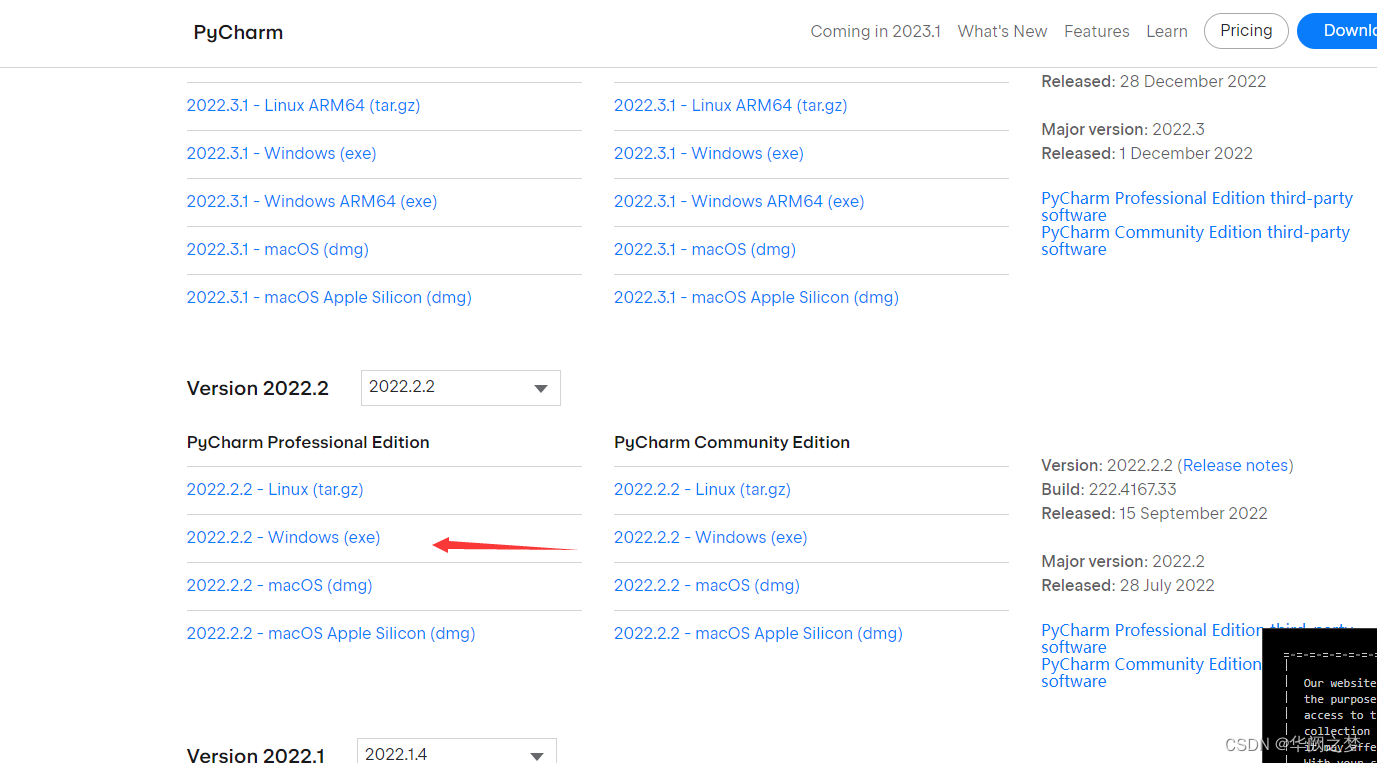Download Professional 2022.3.1 macOS (dmg)
Image resolution: width=1377 pixels, height=763 pixels.
pos(278,249)
